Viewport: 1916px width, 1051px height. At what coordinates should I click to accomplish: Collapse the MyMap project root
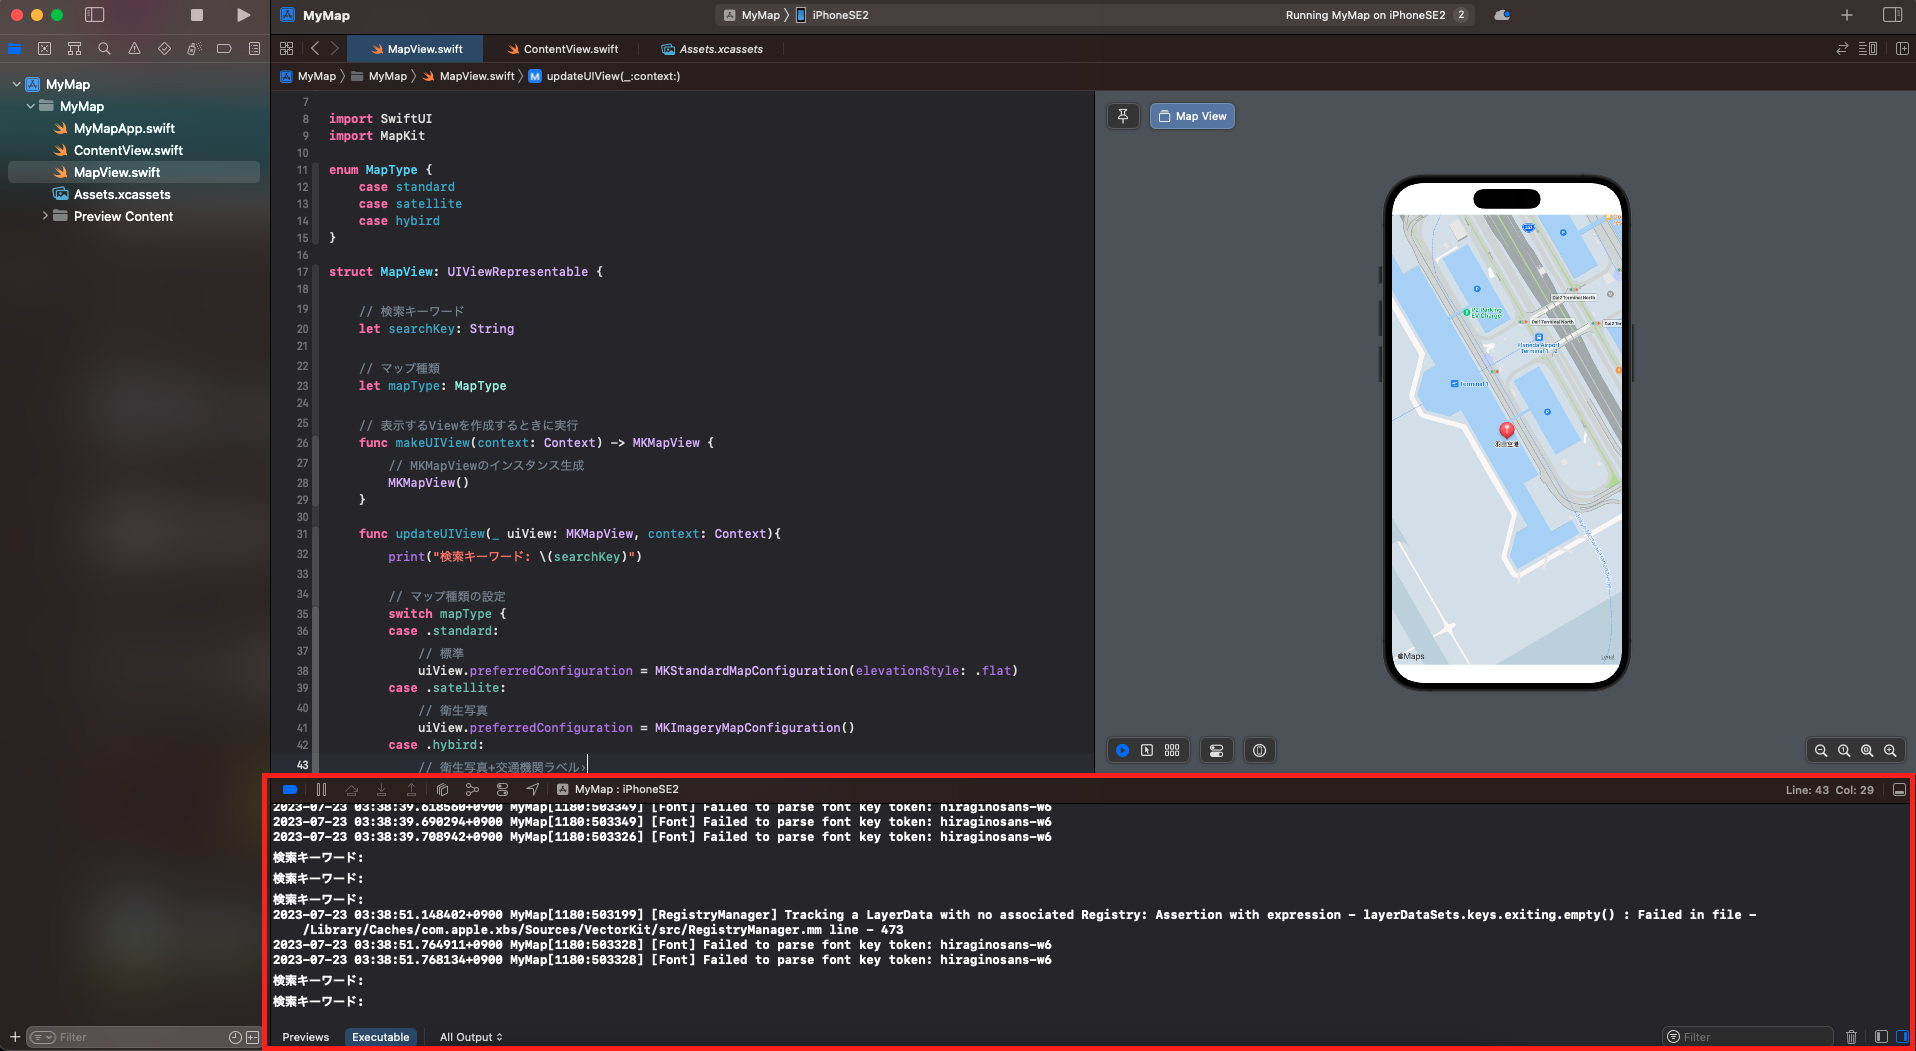tap(16, 84)
